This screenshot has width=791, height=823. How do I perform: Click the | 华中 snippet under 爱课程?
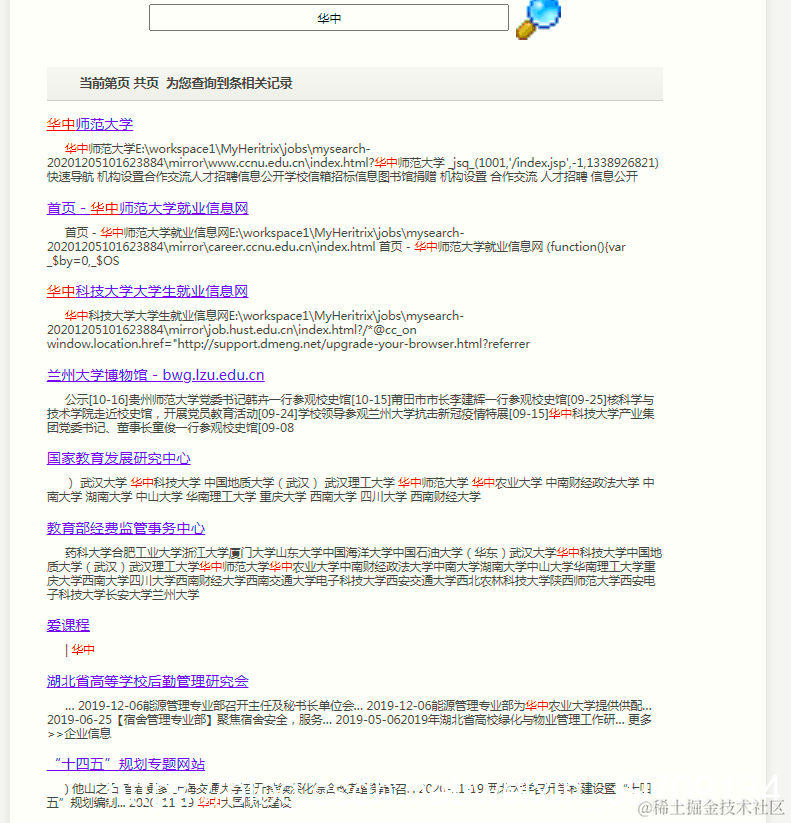click(80, 650)
